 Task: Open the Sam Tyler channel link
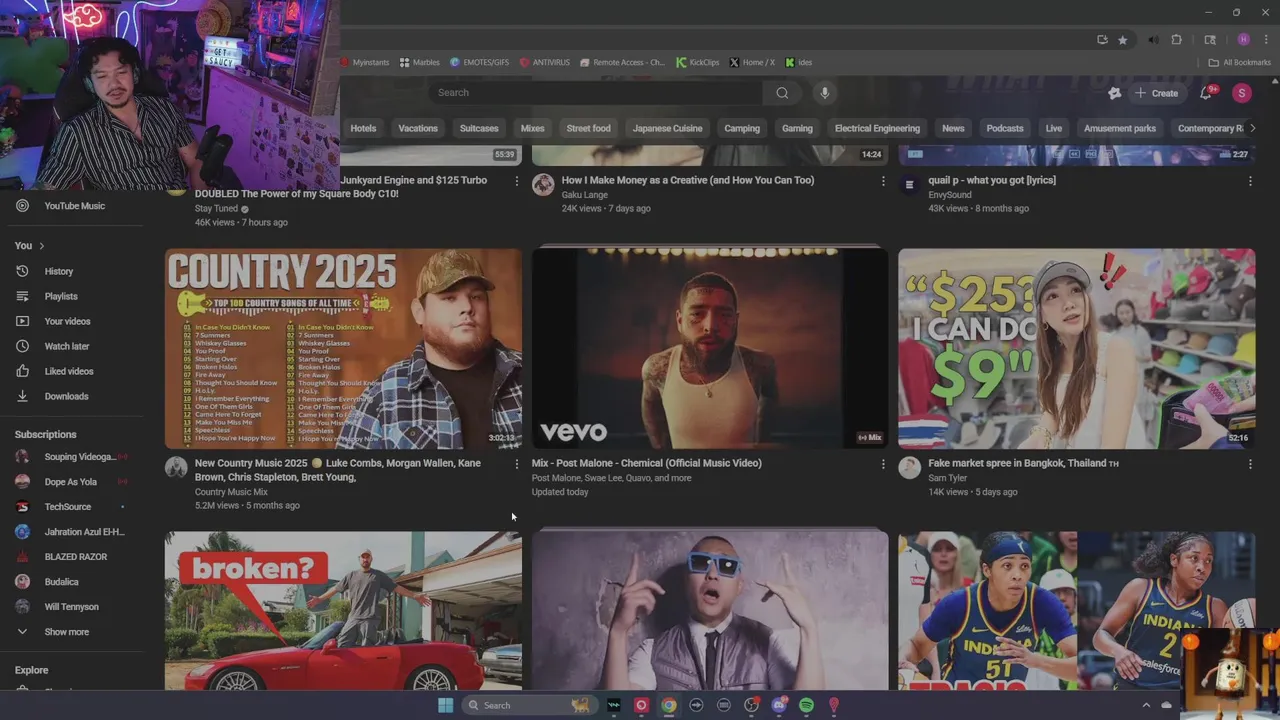tap(947, 478)
